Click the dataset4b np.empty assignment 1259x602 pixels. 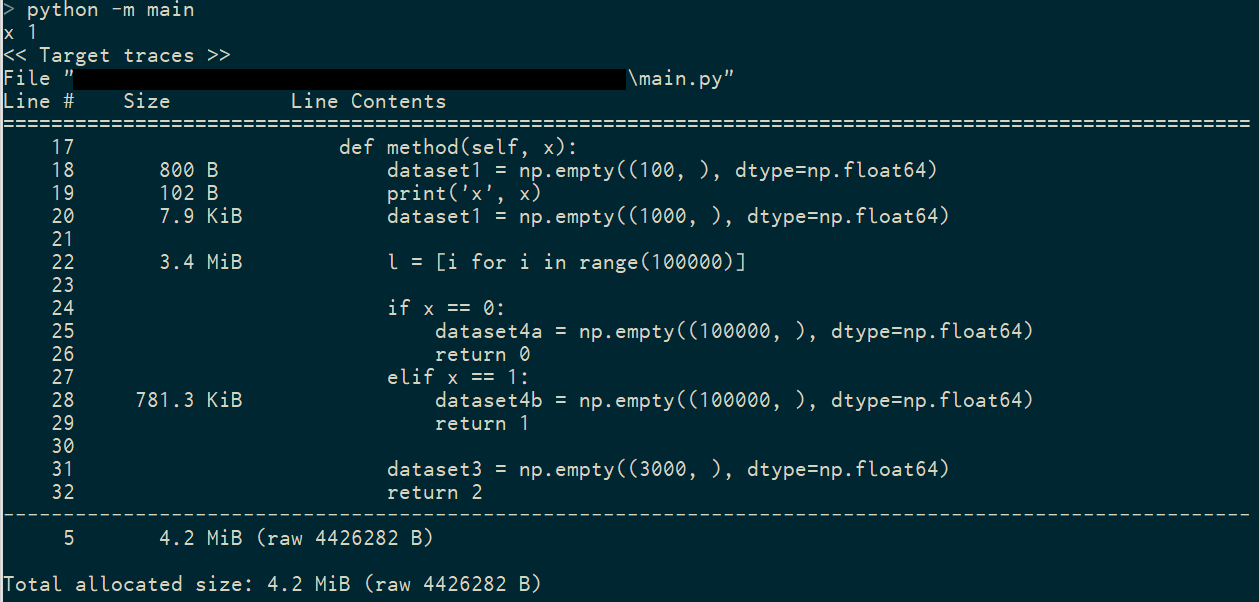pos(734,401)
